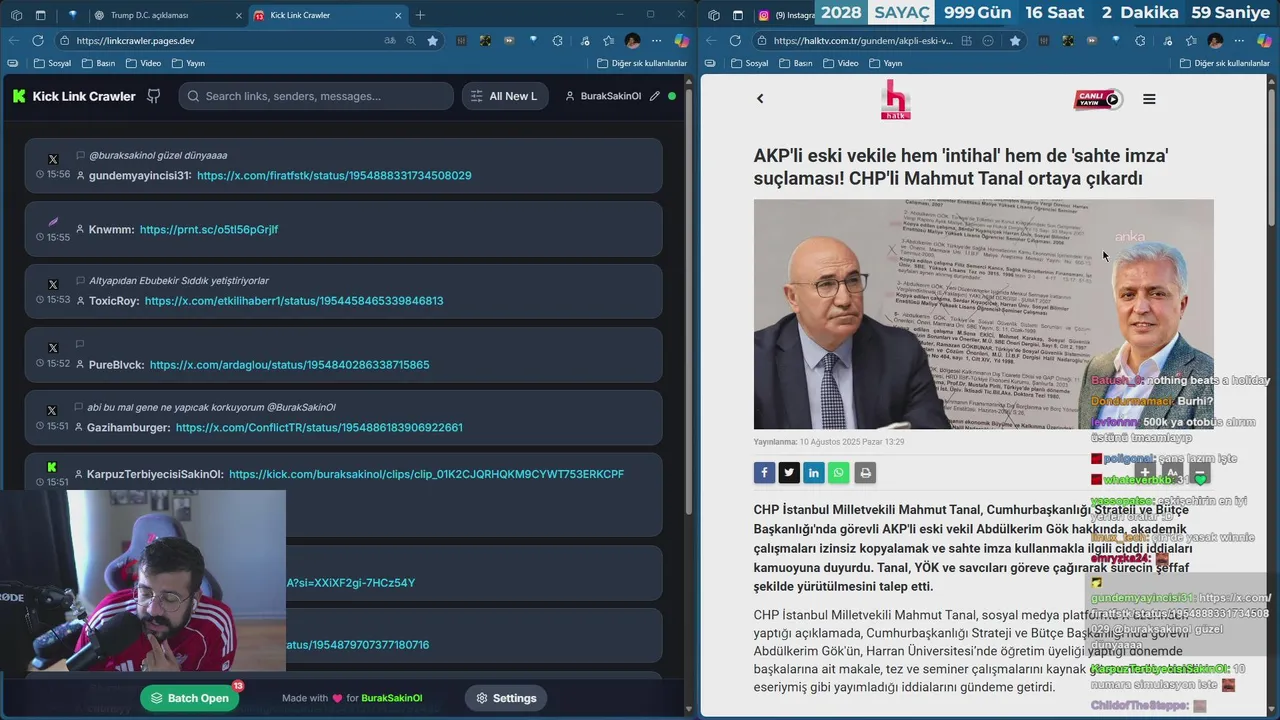Open BurakSakinOl link in footer credit
The height and width of the screenshot is (720, 1280).
[392, 698]
